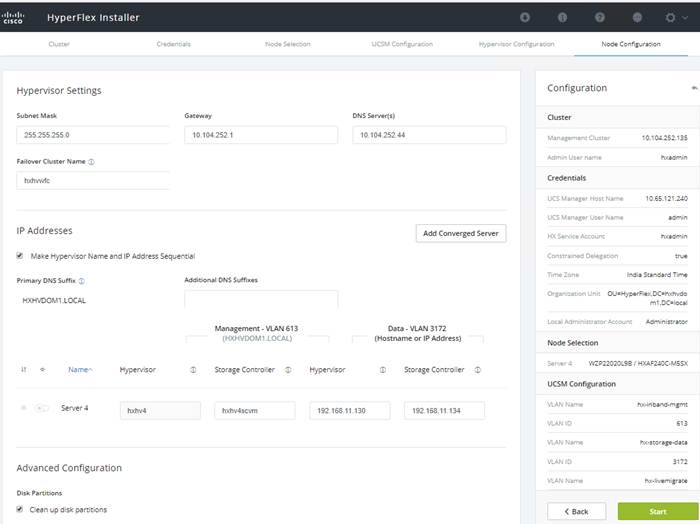This screenshot has height=524, width=700.
Task: Open the help question mark icon
Action: (600, 17)
